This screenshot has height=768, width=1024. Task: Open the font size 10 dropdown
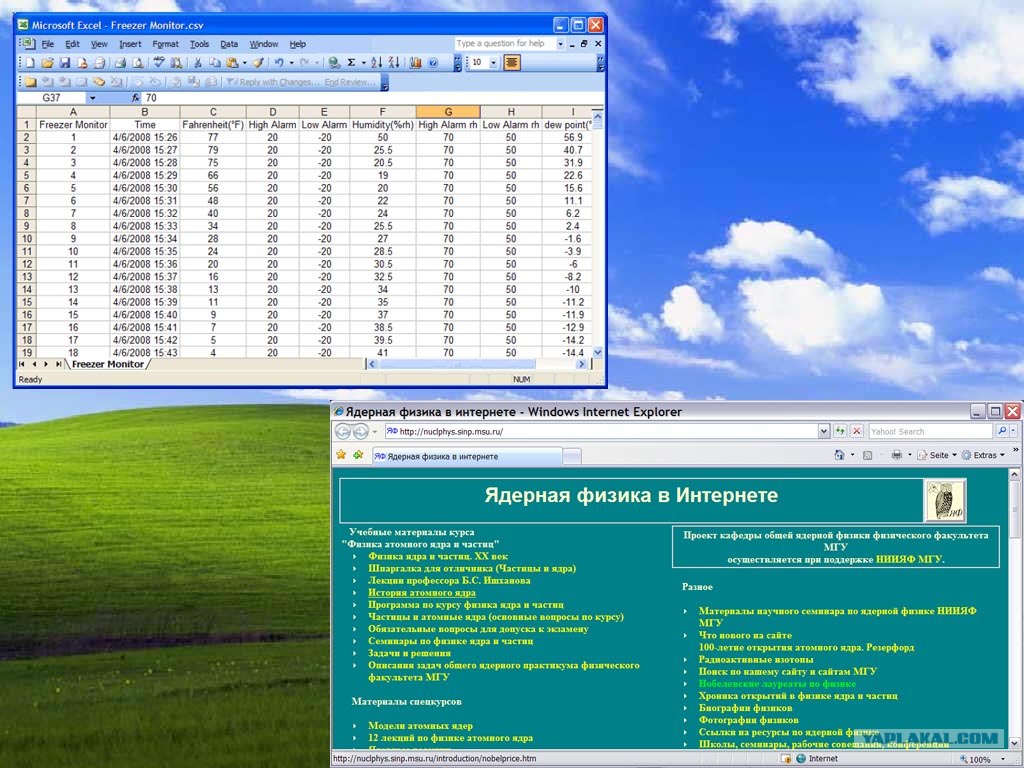click(x=493, y=63)
